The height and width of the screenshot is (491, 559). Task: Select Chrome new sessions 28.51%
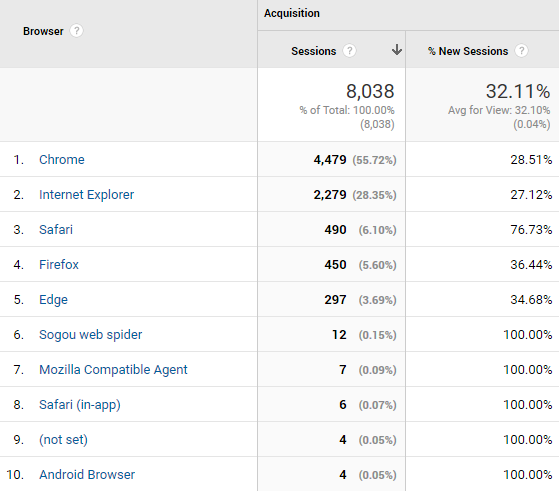(531, 159)
